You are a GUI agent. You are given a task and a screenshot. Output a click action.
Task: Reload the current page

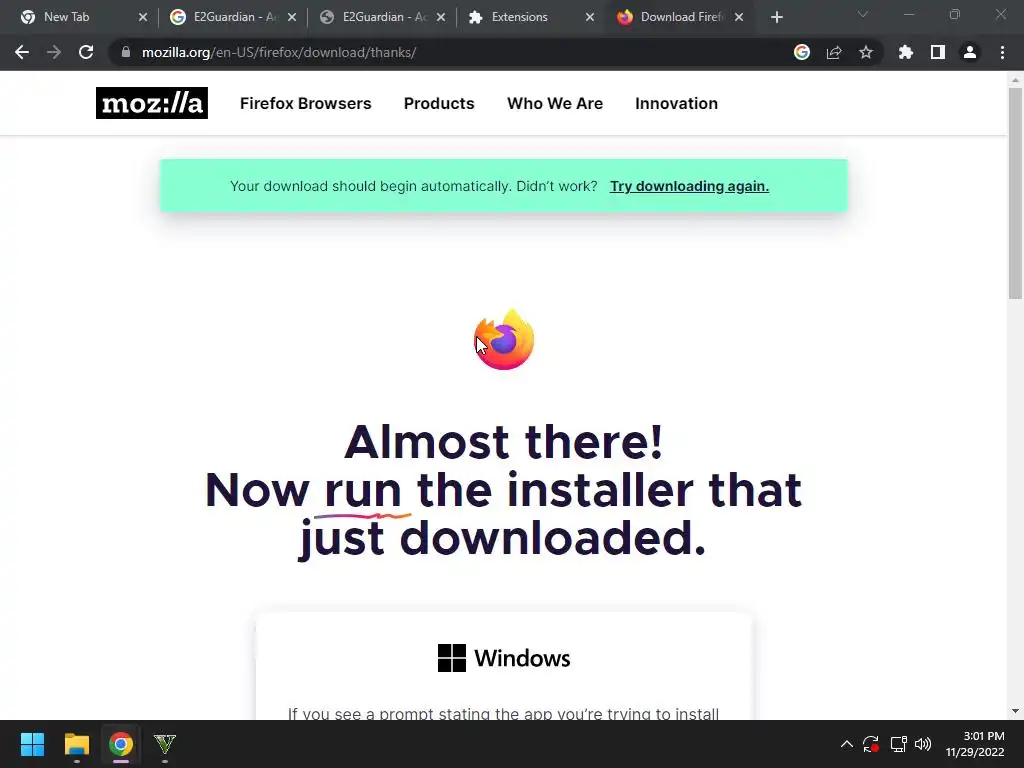pyautogui.click(x=86, y=52)
